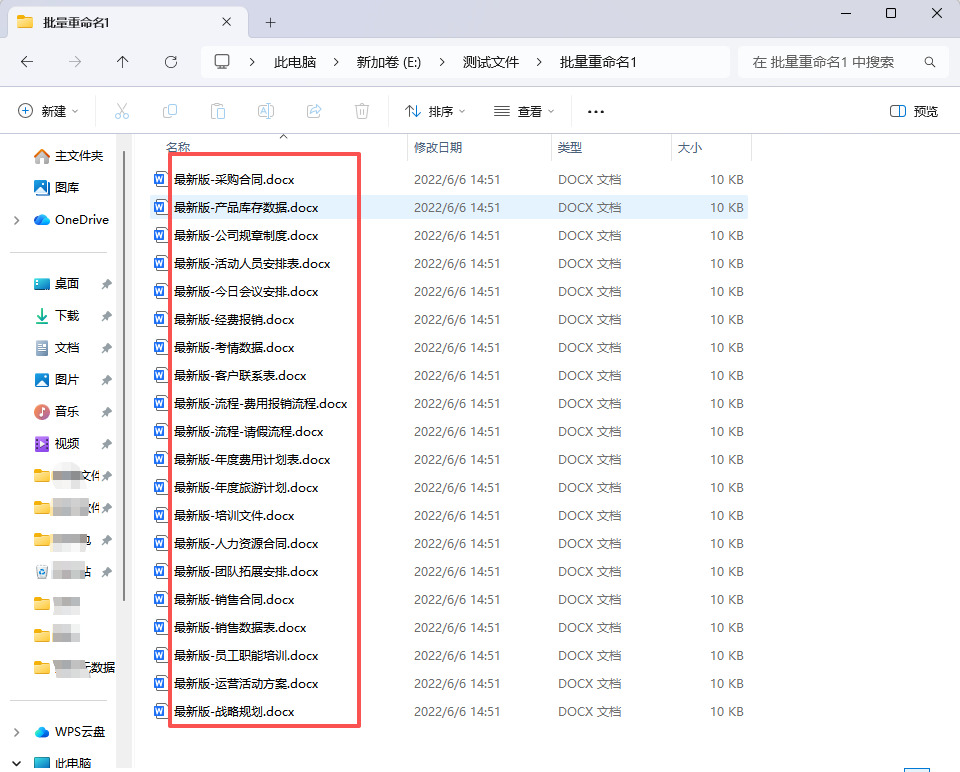
Task: Open 音乐 in the sidebar
Action: (56, 411)
